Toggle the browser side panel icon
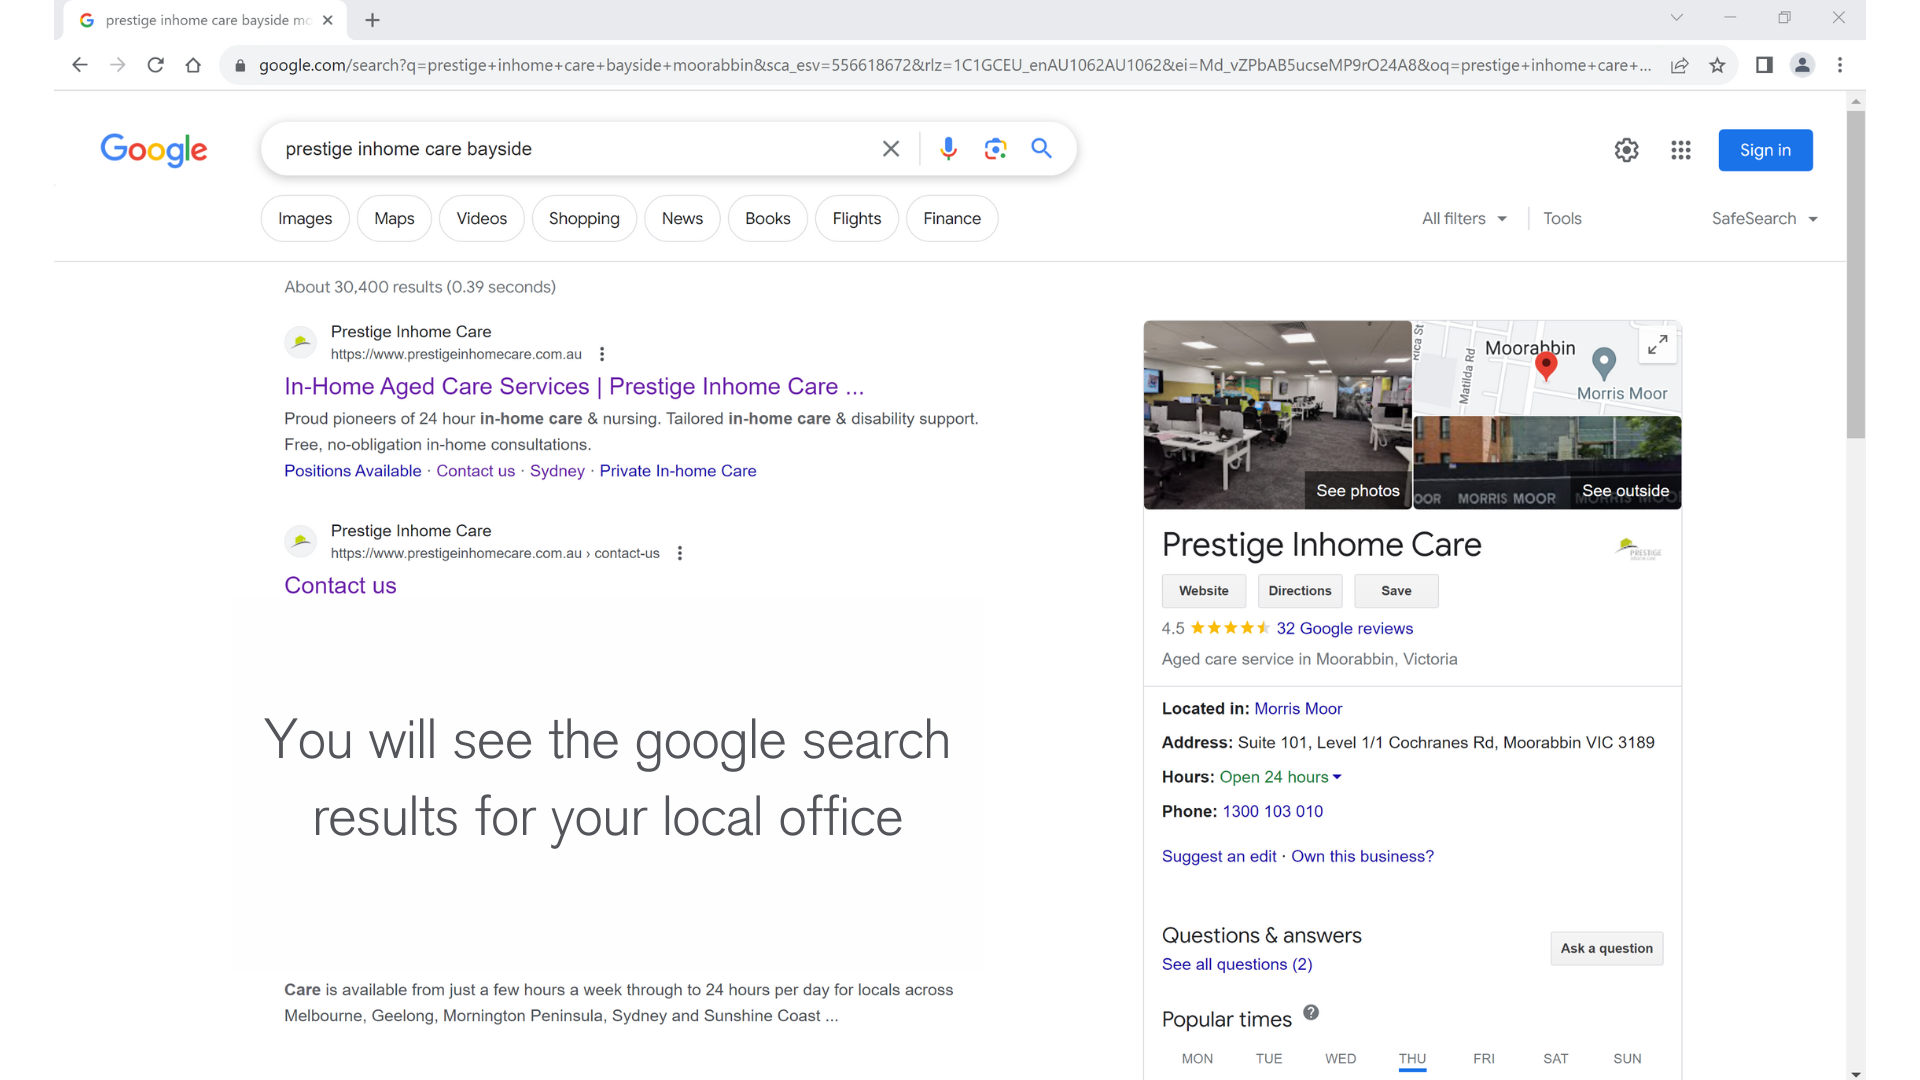The width and height of the screenshot is (1920, 1080). [1764, 65]
